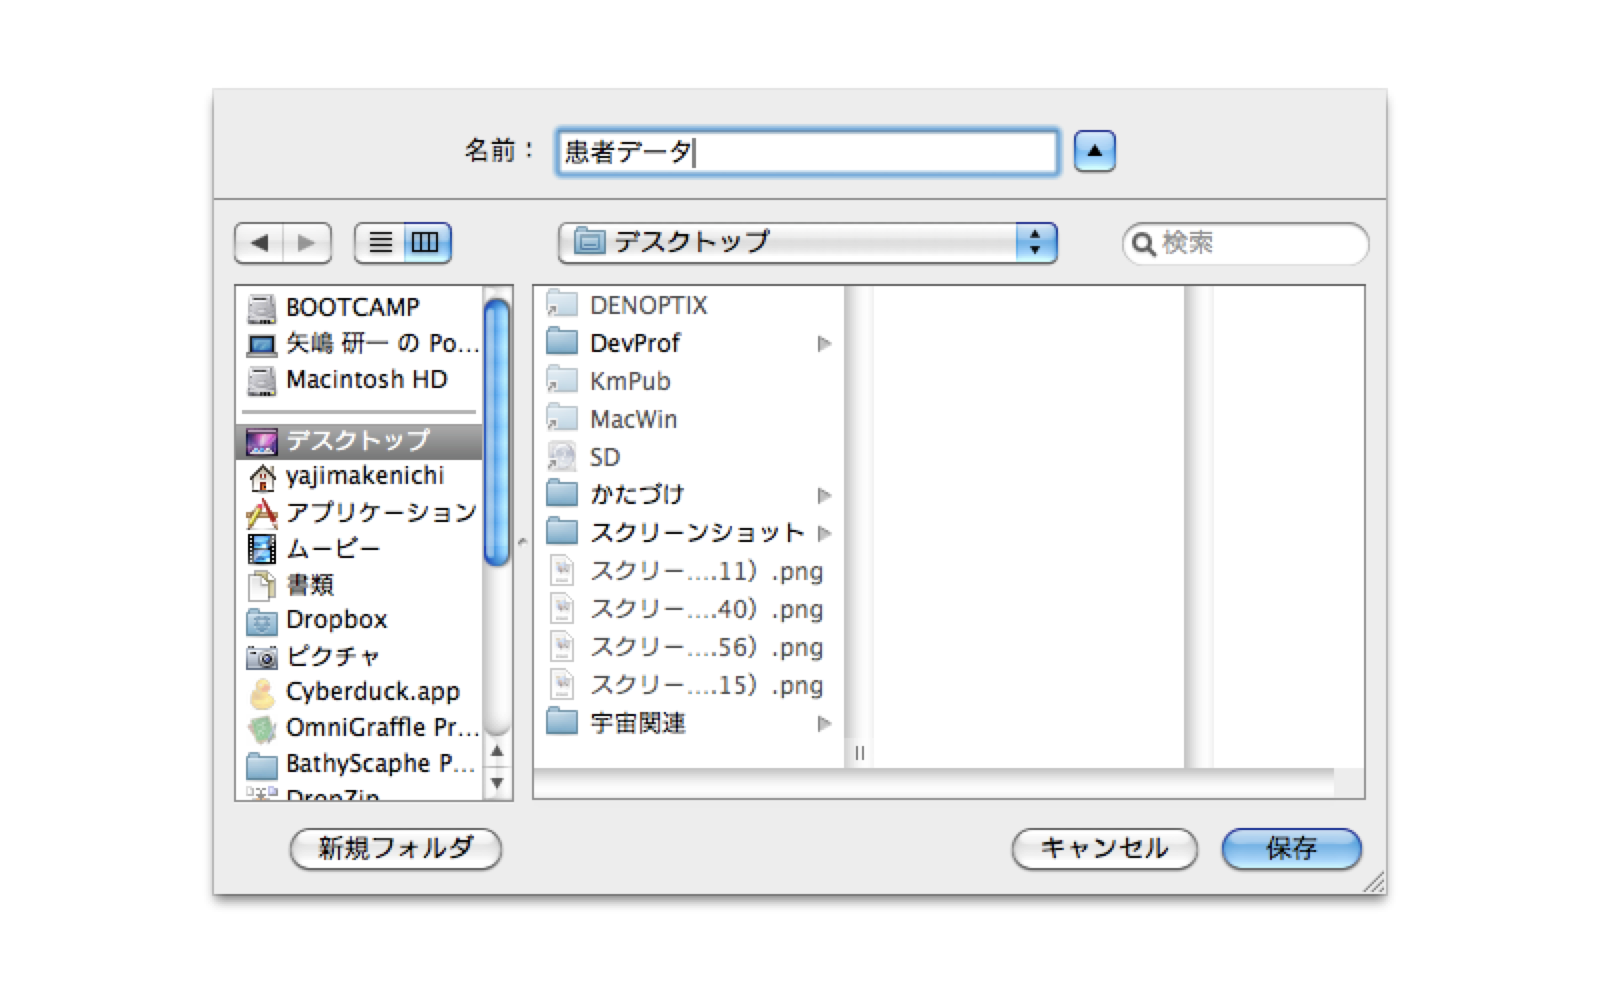The width and height of the screenshot is (1600, 1000).
Task: Collapse the dialog with the triangle button
Action: tap(1094, 151)
